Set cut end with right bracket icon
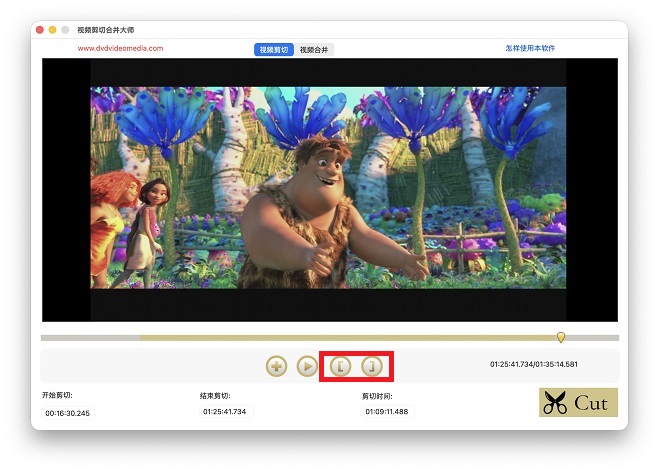This screenshot has height=471, width=659. click(372, 367)
